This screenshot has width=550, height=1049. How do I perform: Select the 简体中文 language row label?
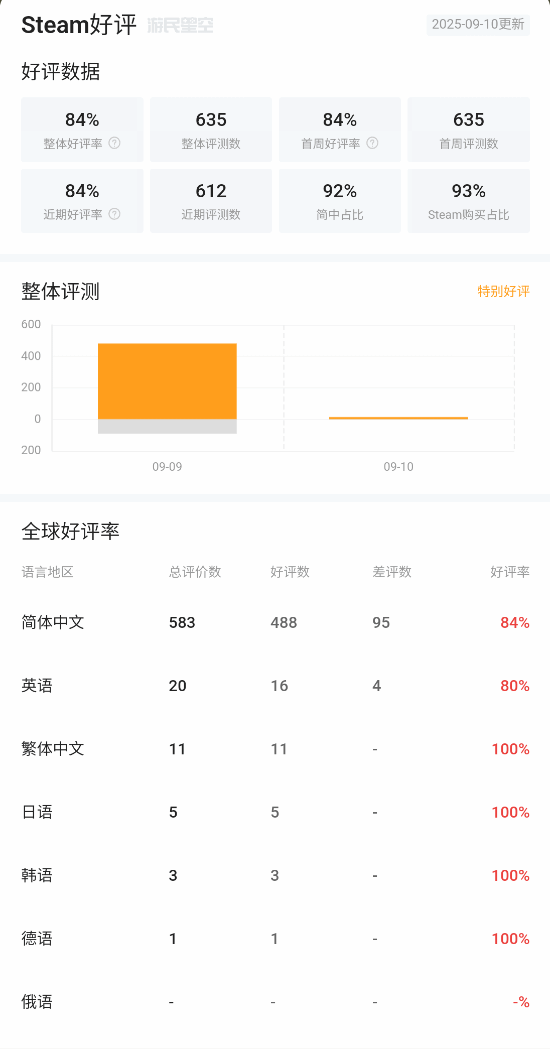pyautogui.click(x=53, y=622)
